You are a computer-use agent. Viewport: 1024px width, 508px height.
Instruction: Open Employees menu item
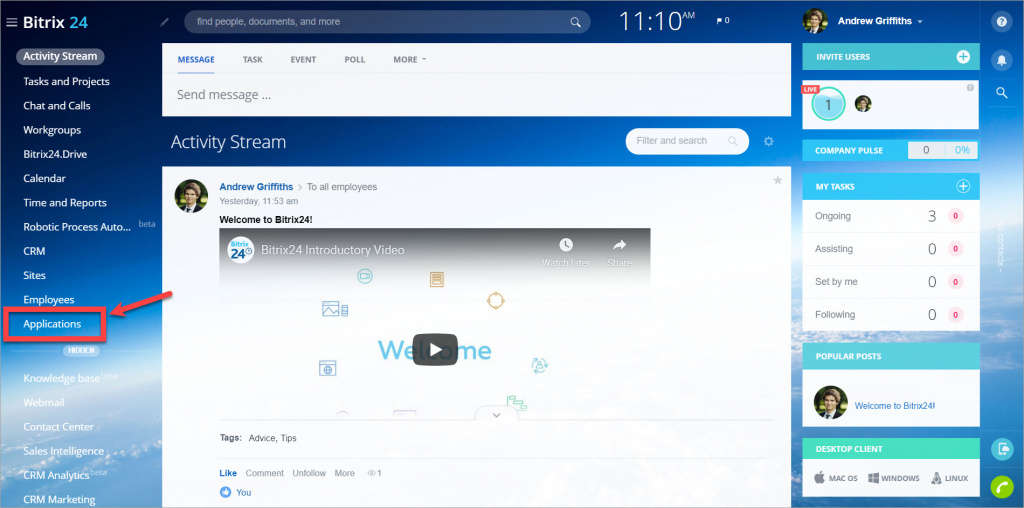click(x=49, y=300)
